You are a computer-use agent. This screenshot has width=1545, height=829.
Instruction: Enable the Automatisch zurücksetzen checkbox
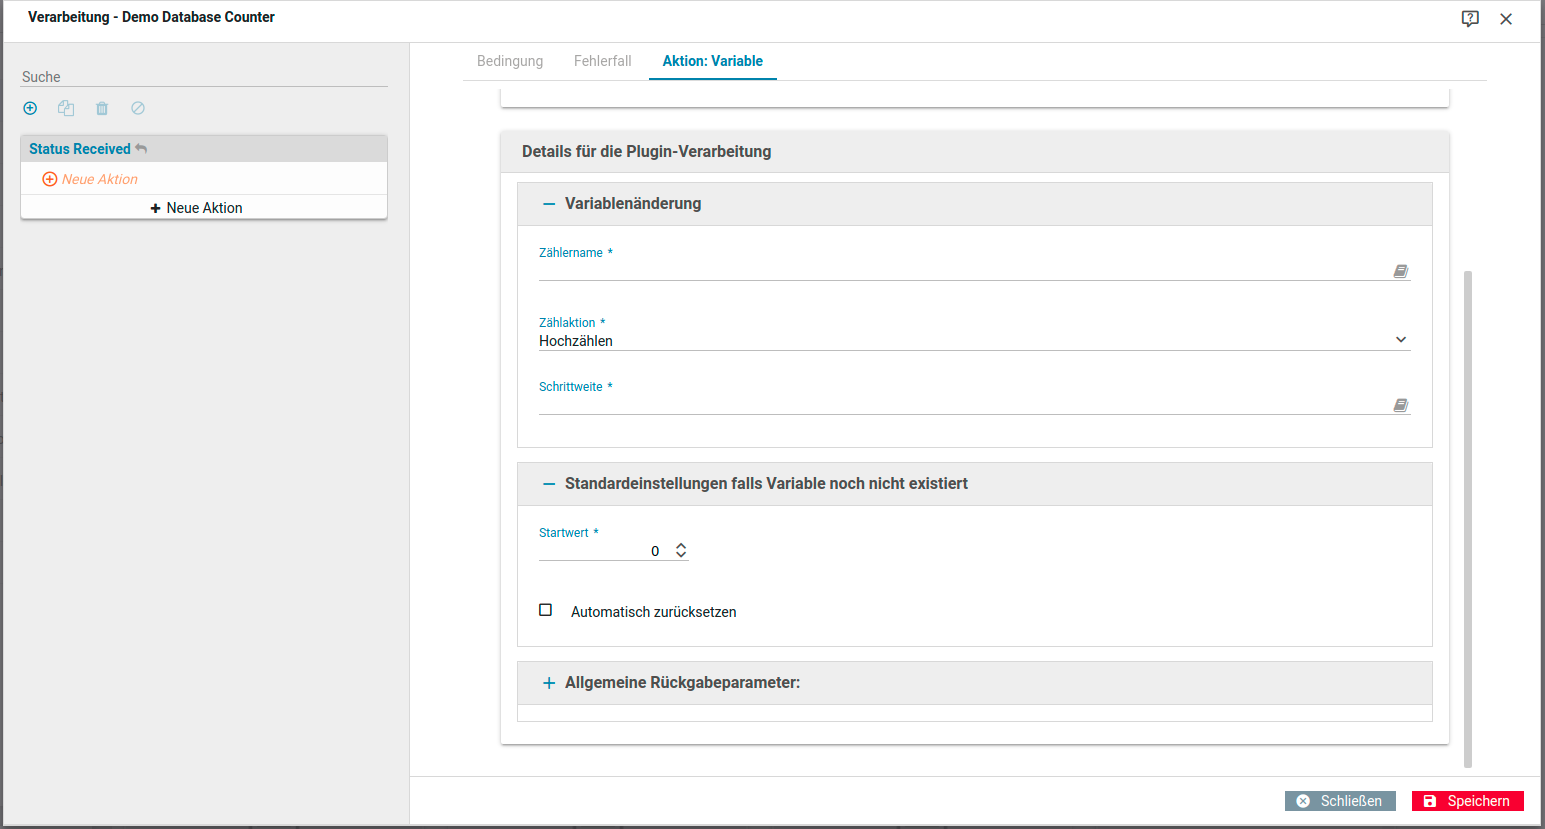(546, 610)
